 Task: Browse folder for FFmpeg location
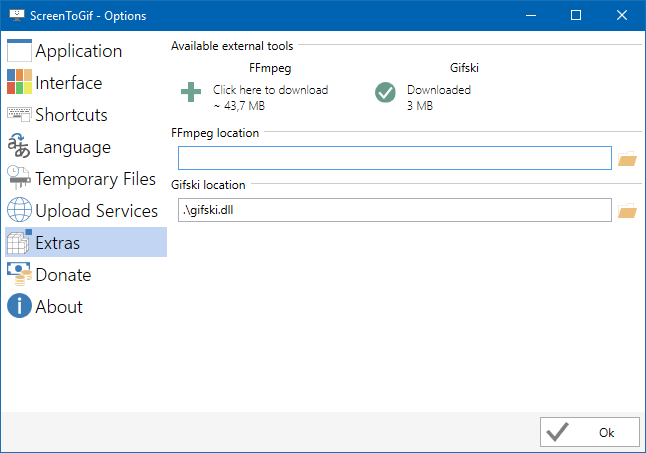627,159
